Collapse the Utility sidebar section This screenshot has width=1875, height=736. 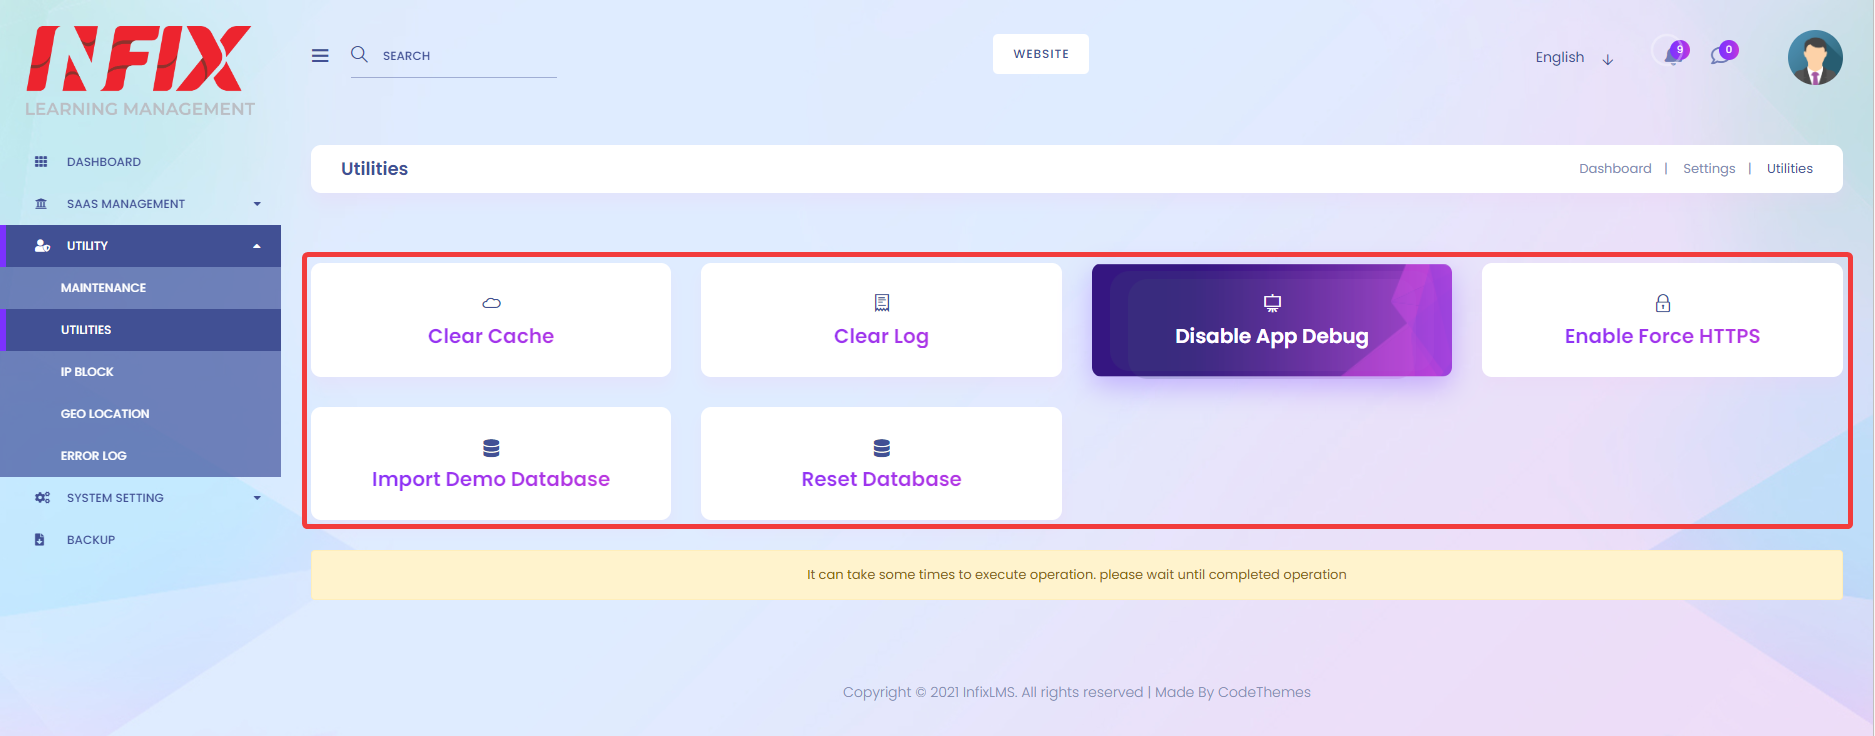[140, 246]
